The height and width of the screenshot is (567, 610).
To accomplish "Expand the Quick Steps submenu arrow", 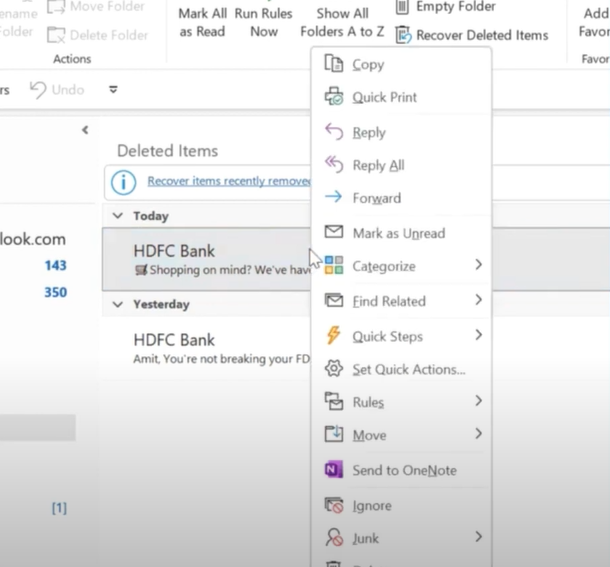I will pos(479,335).
